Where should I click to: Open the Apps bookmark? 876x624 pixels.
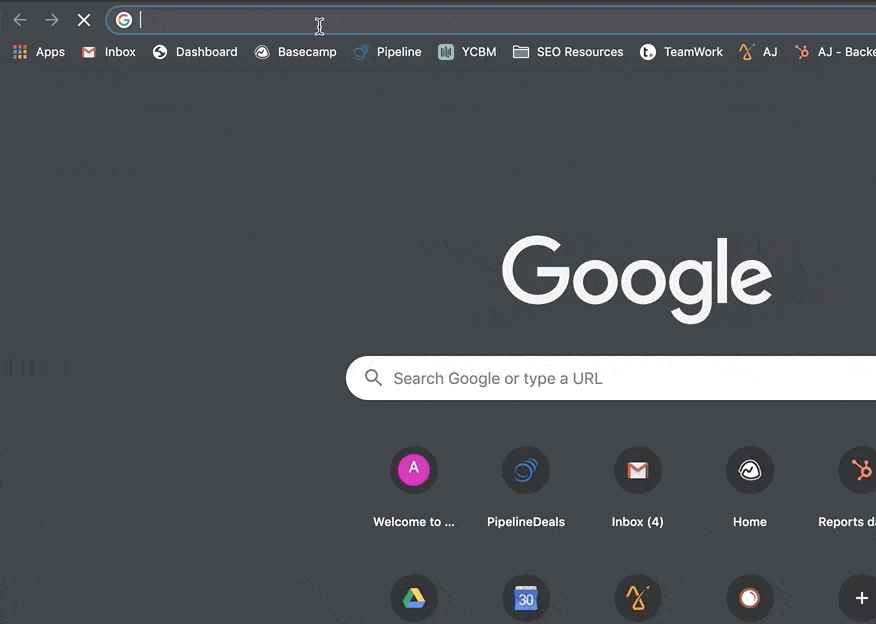point(39,52)
